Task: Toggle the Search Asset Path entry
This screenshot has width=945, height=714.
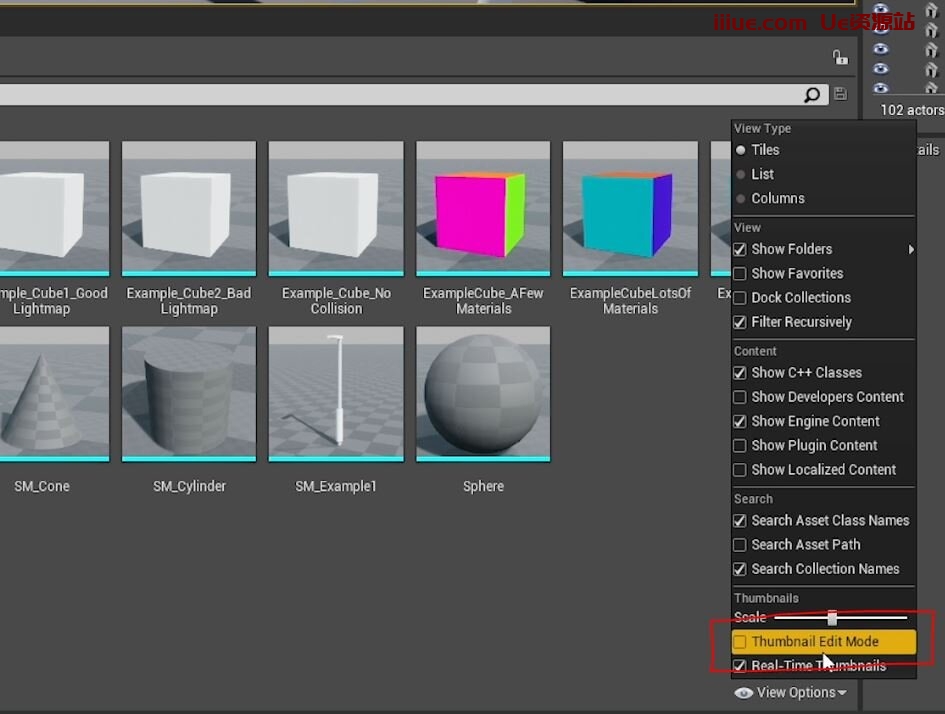Action: coord(805,545)
